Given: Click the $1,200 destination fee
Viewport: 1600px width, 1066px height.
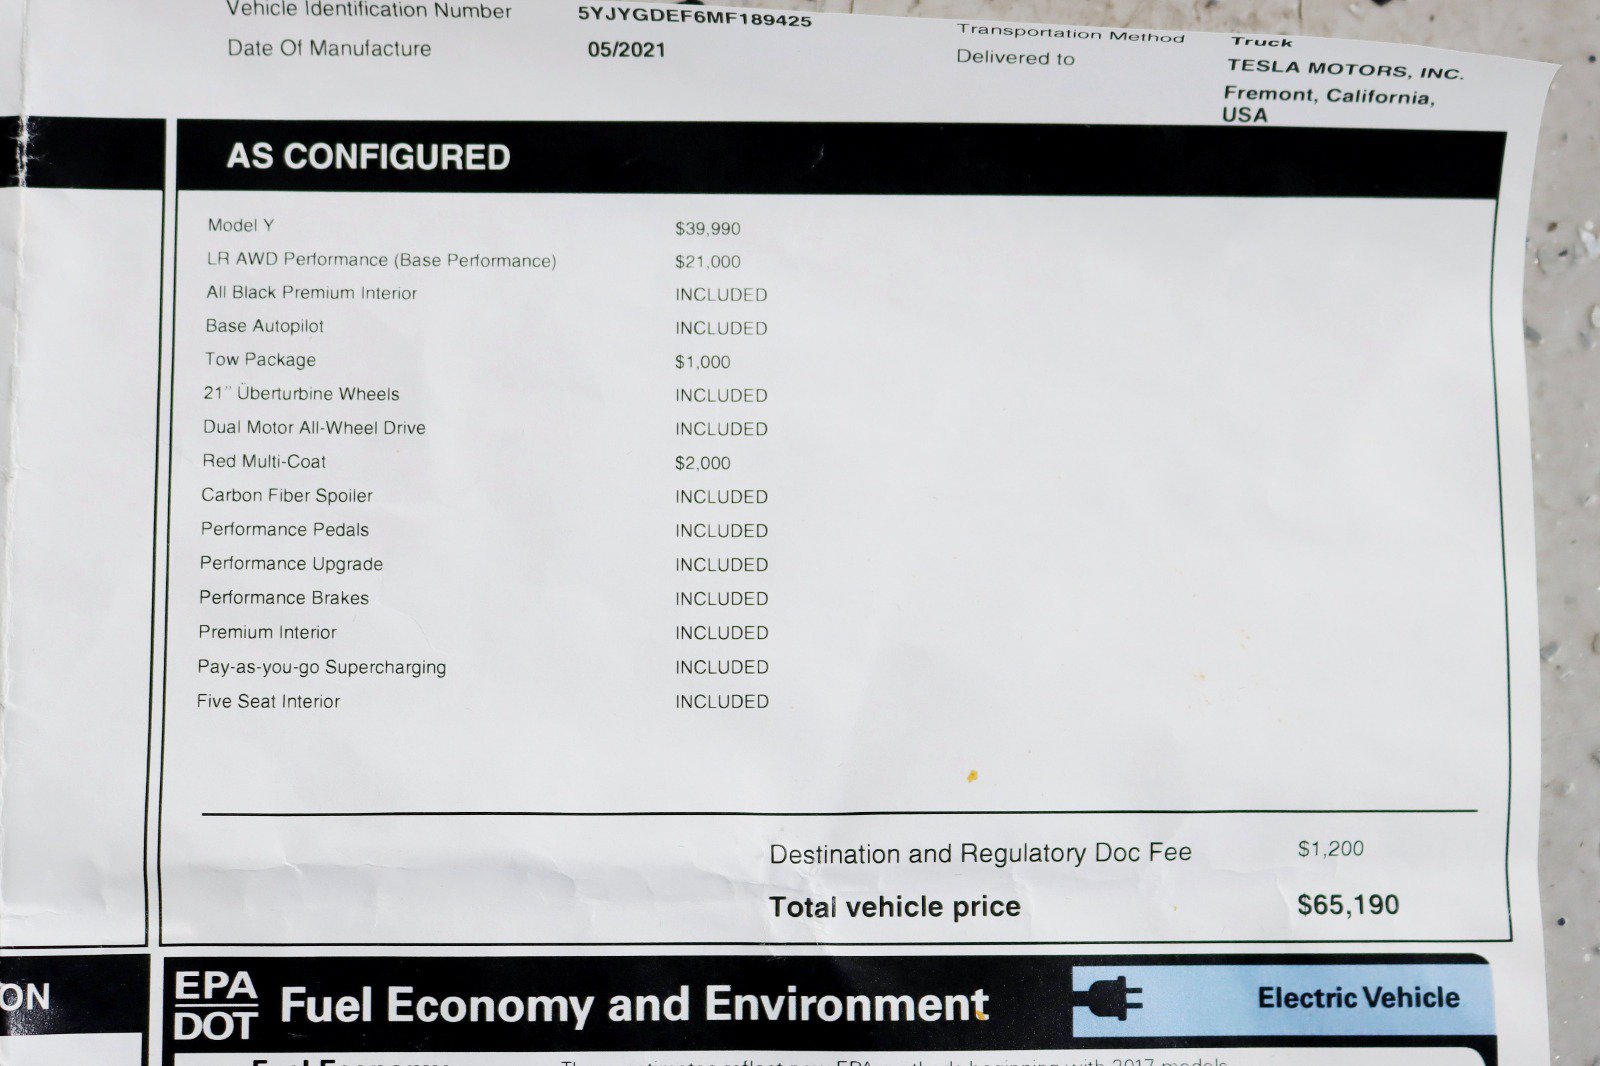Looking at the screenshot, I should (x=1330, y=849).
